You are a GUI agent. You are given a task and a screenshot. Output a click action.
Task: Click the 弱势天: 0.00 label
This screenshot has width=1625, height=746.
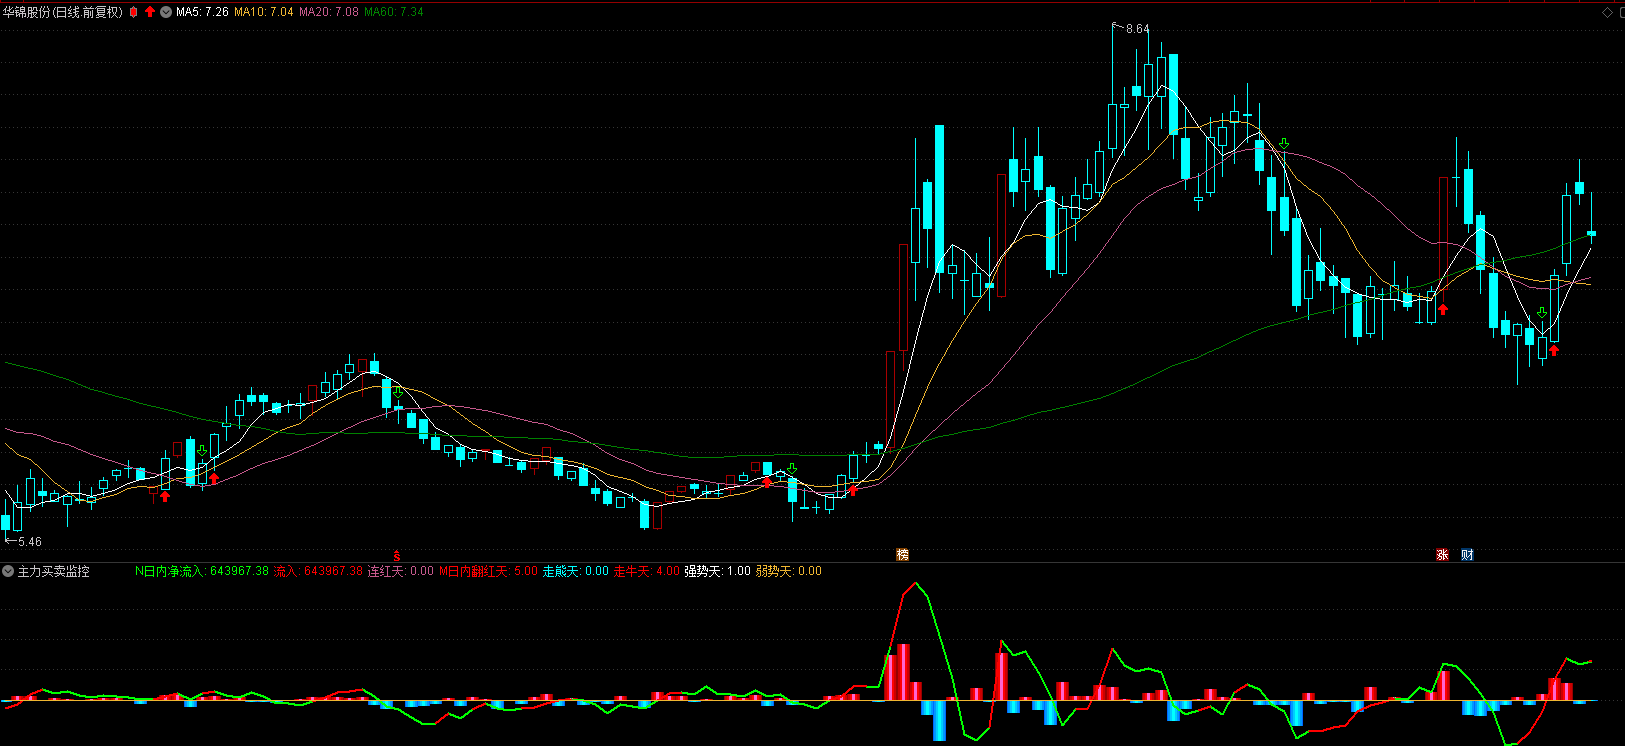pos(789,571)
